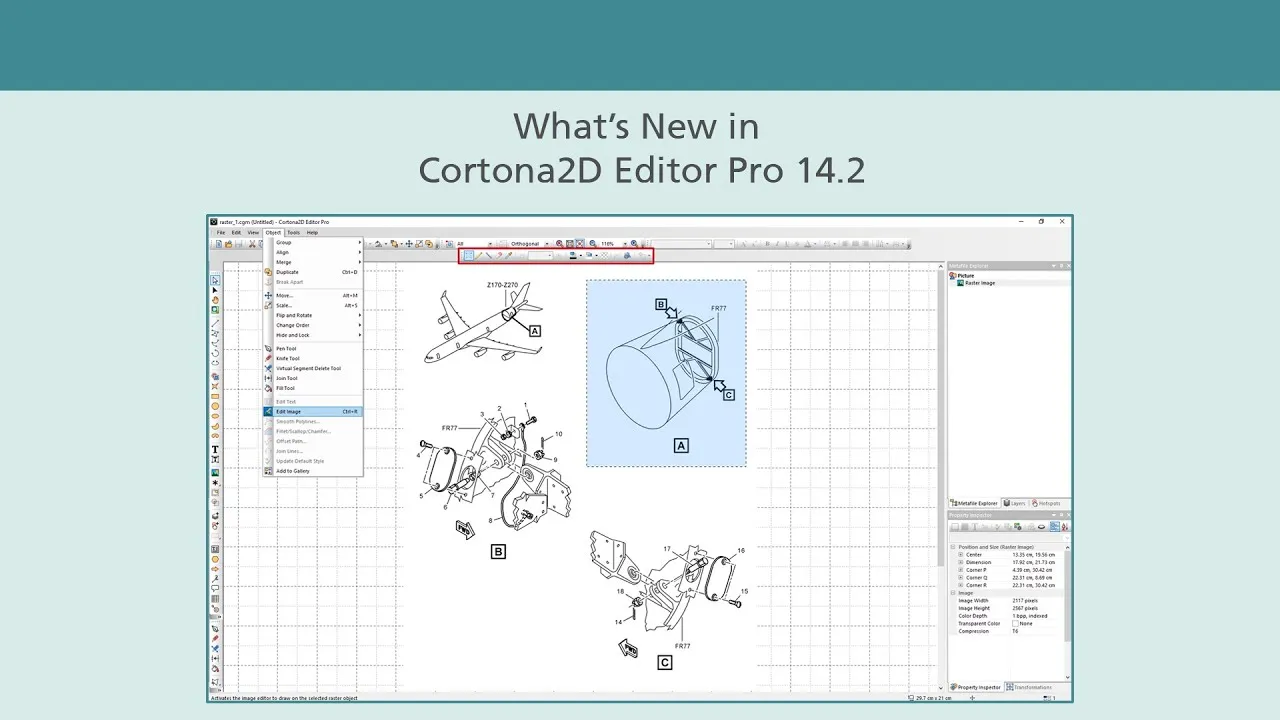
Task: Toggle alphabetical sort in Property Inspector toolbar
Action: (1065, 527)
